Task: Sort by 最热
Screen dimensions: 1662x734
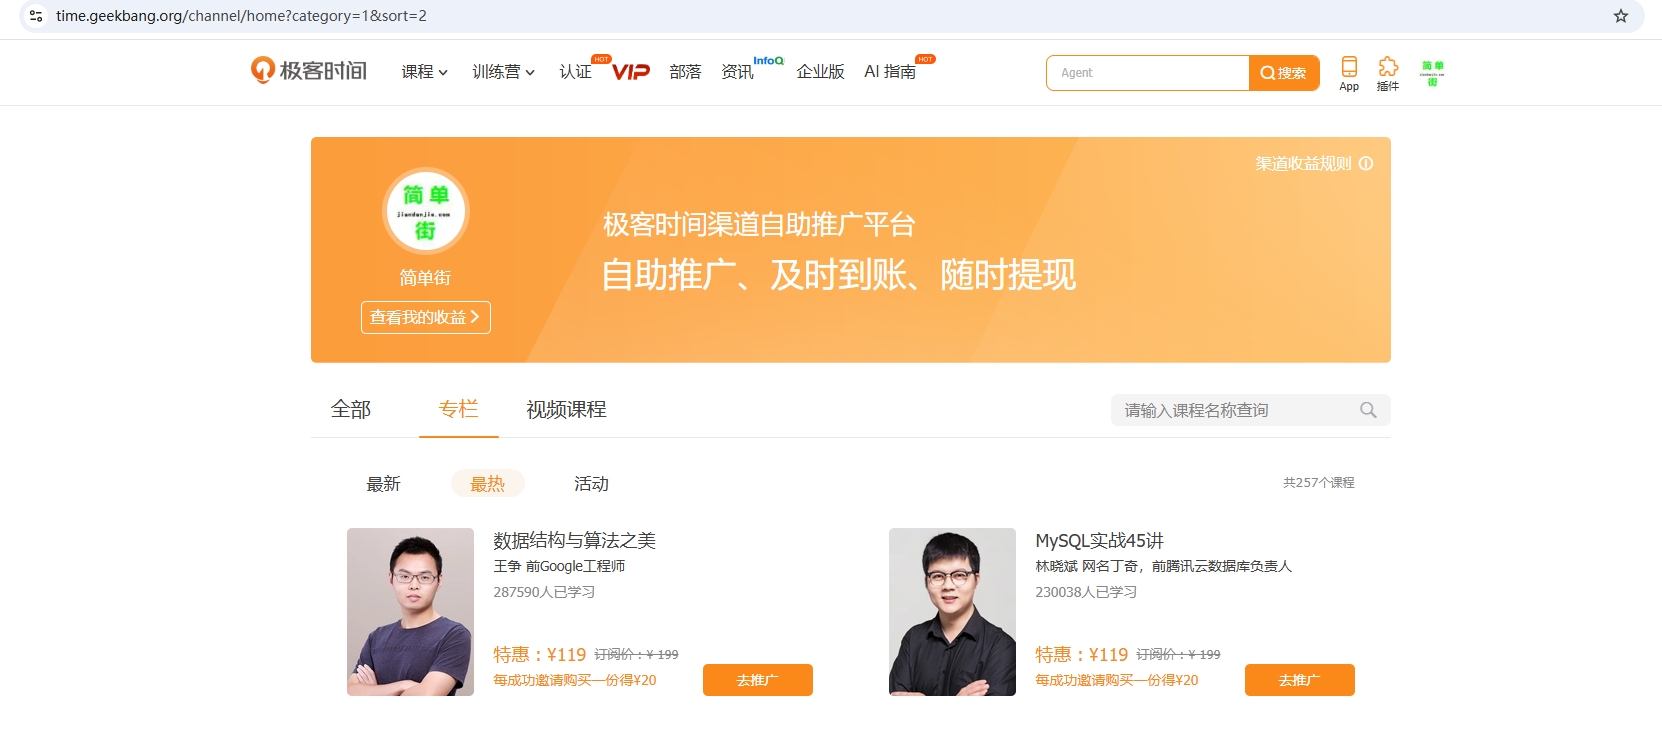Action: click(x=488, y=484)
